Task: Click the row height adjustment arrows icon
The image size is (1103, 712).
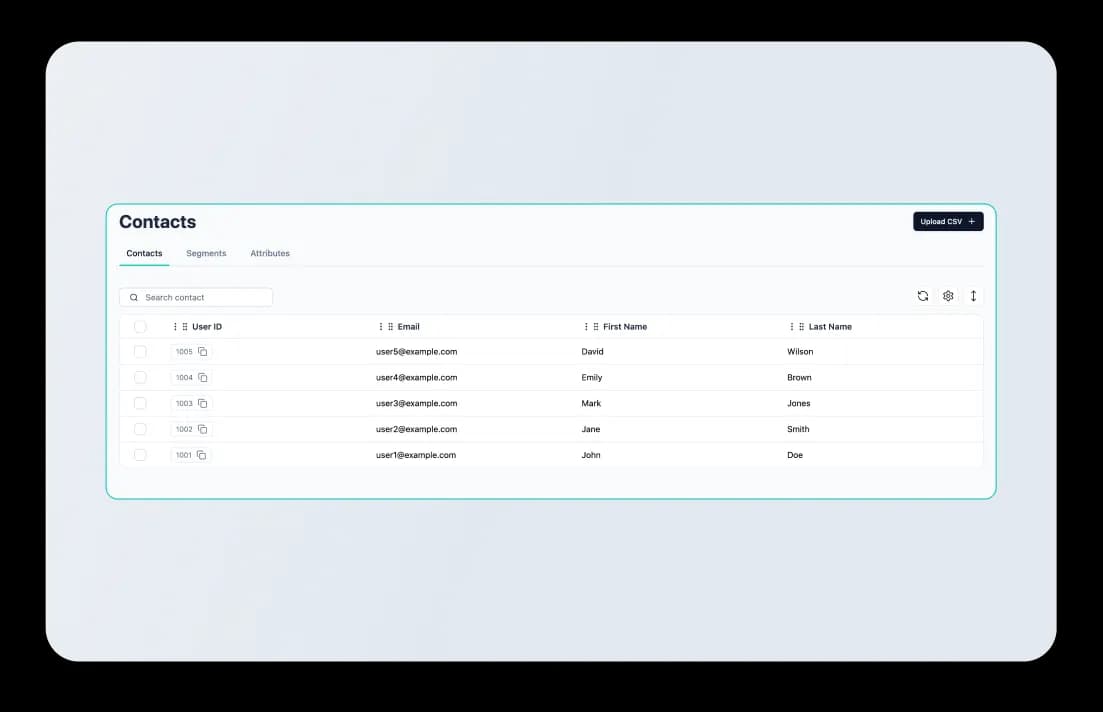Action: [973, 296]
